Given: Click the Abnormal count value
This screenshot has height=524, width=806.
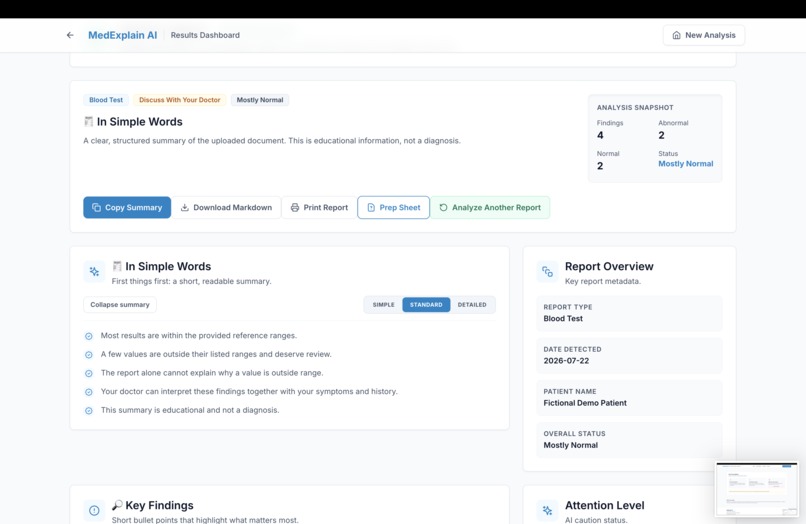Looking at the screenshot, I should pos(662,135).
